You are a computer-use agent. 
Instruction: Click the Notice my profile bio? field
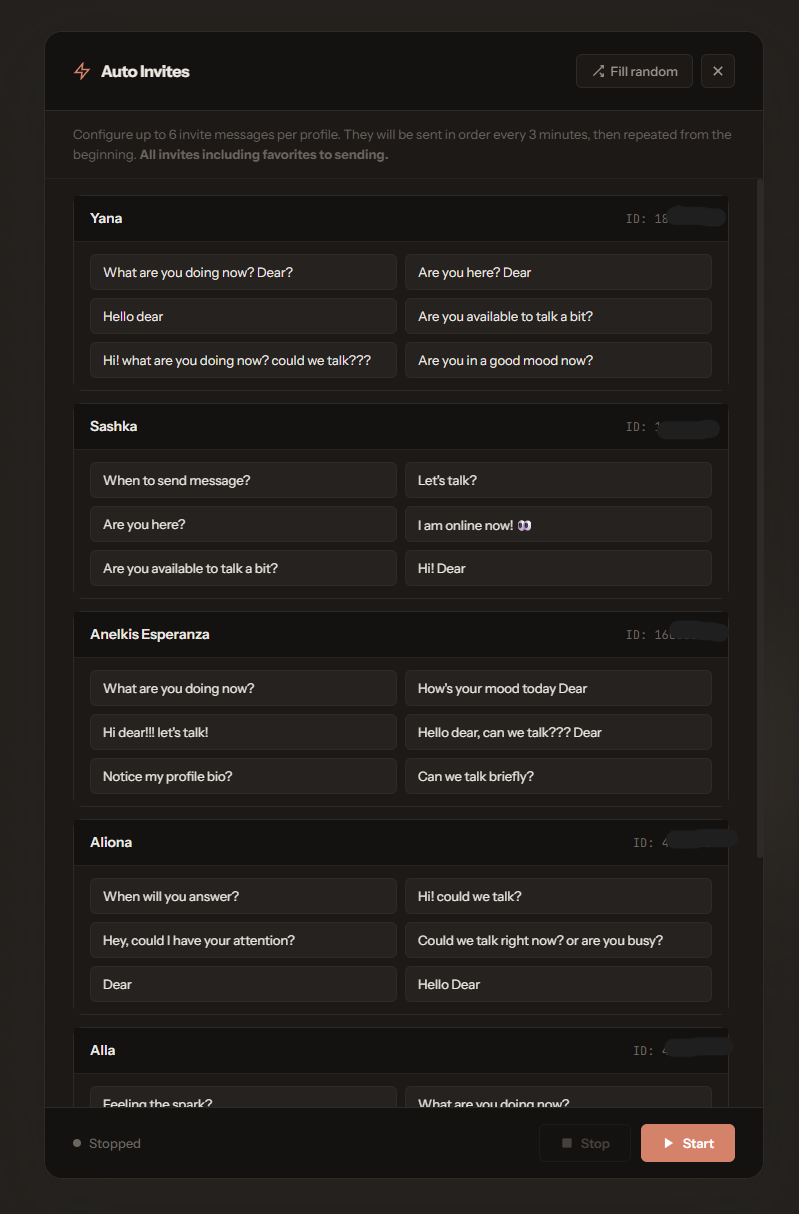point(243,776)
